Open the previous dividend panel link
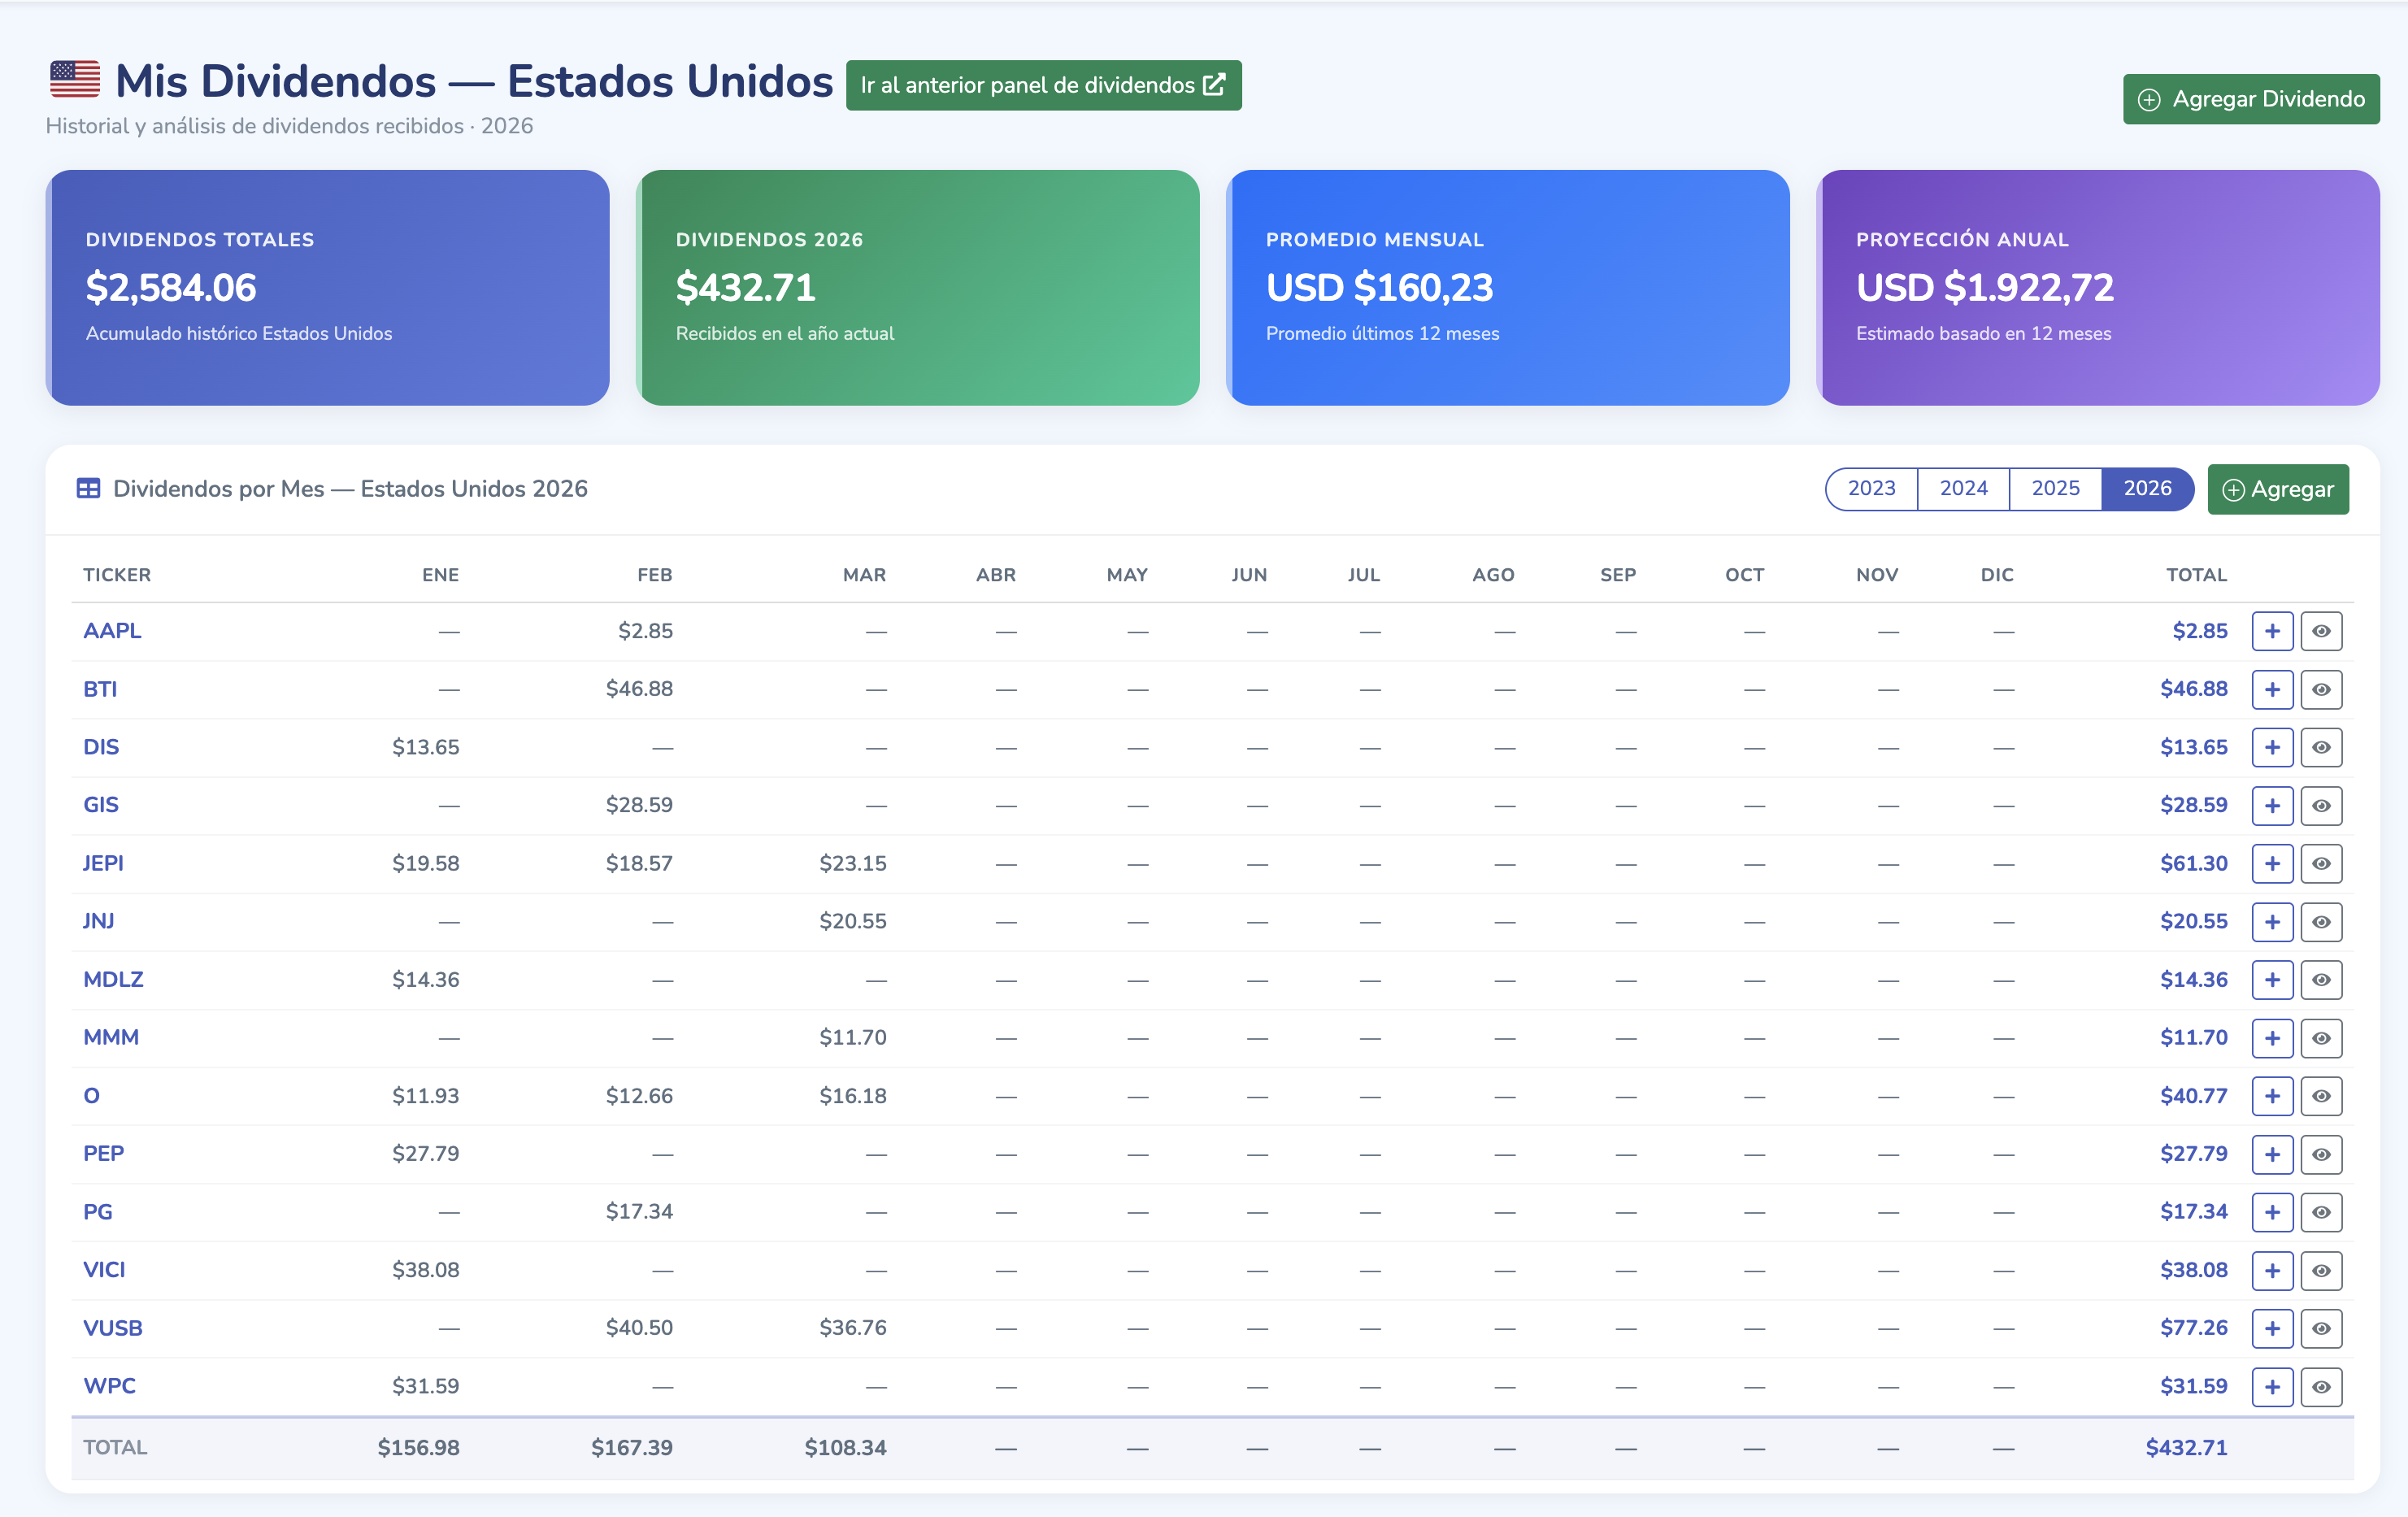Screen dimensions: 2408x1517 pyautogui.click(x=1043, y=85)
